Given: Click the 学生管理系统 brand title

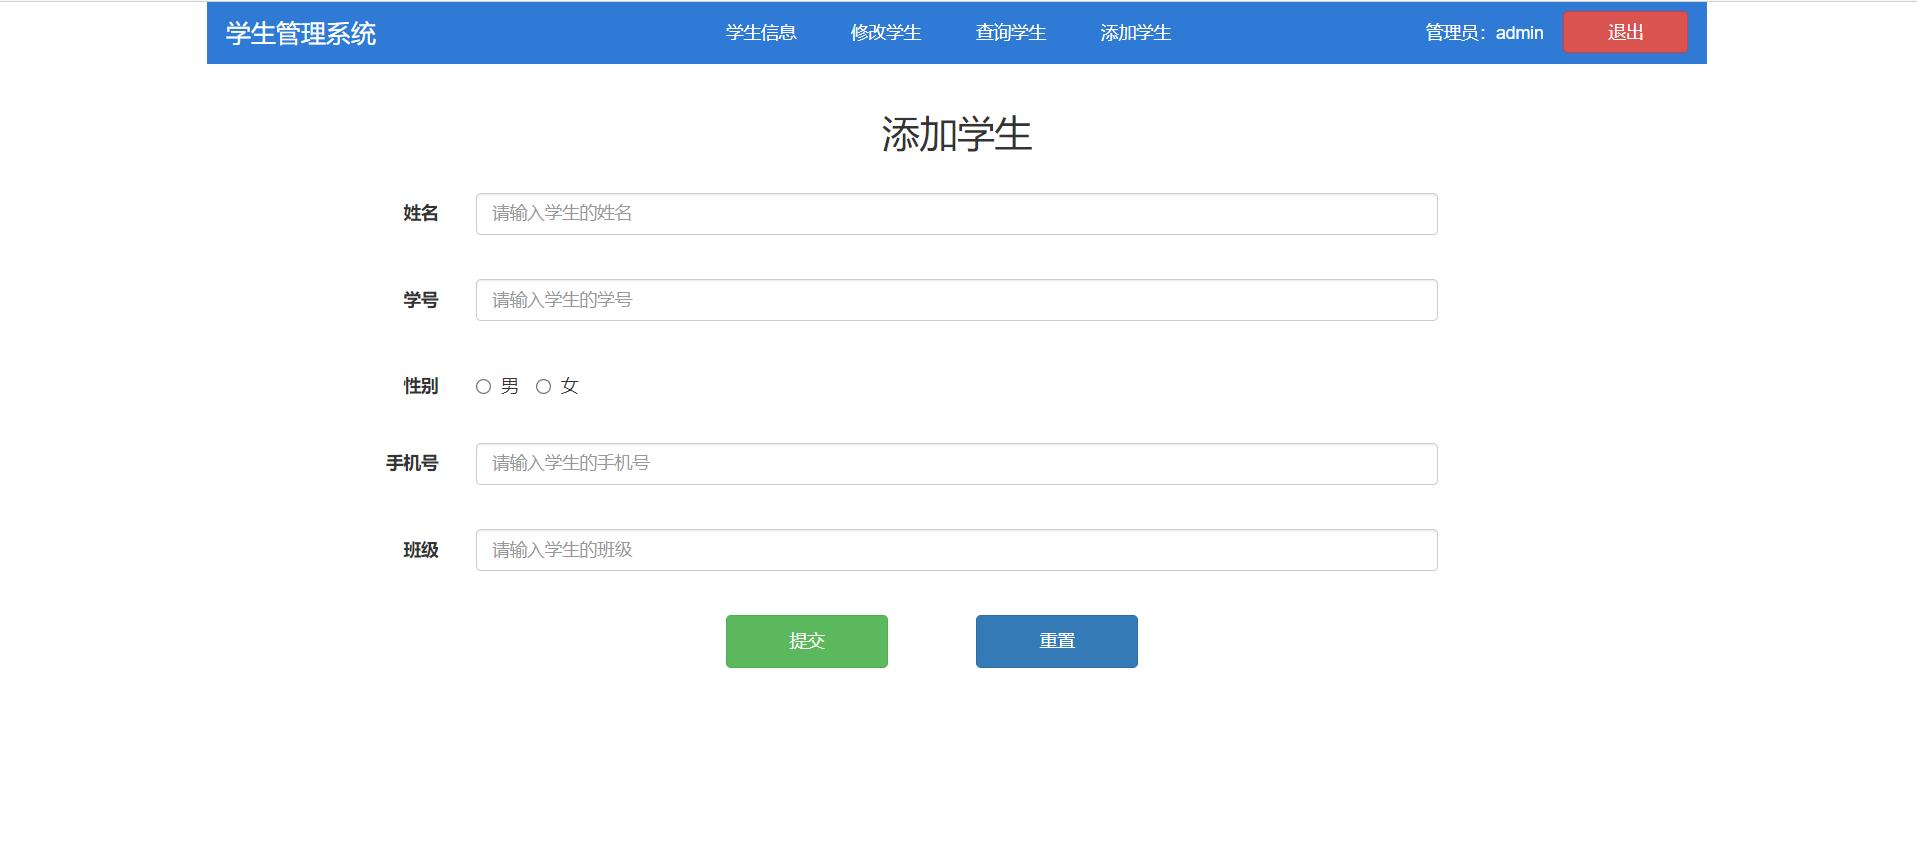Looking at the screenshot, I should tap(301, 34).
